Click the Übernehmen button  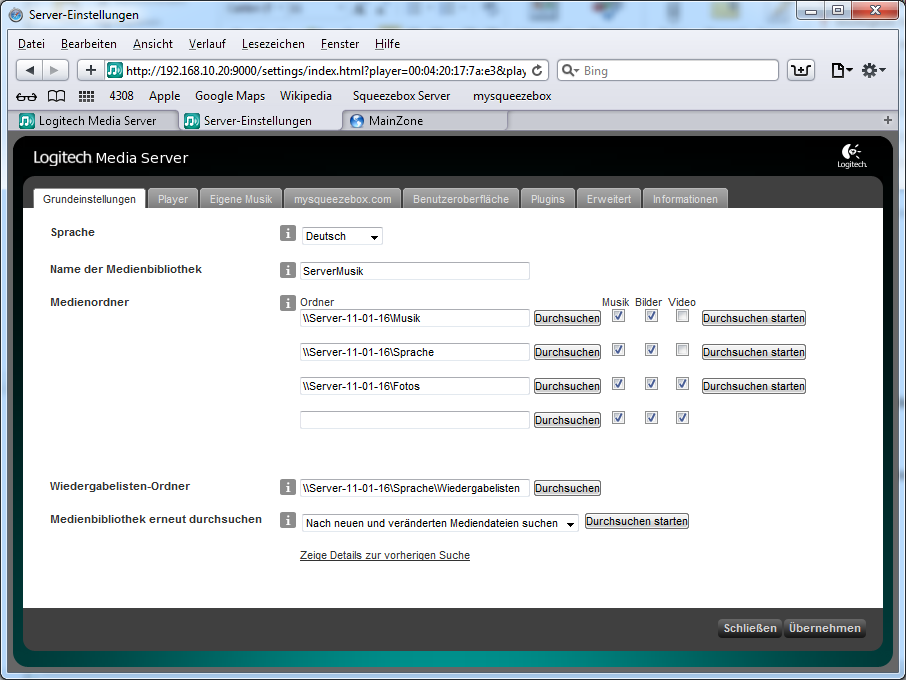point(824,628)
